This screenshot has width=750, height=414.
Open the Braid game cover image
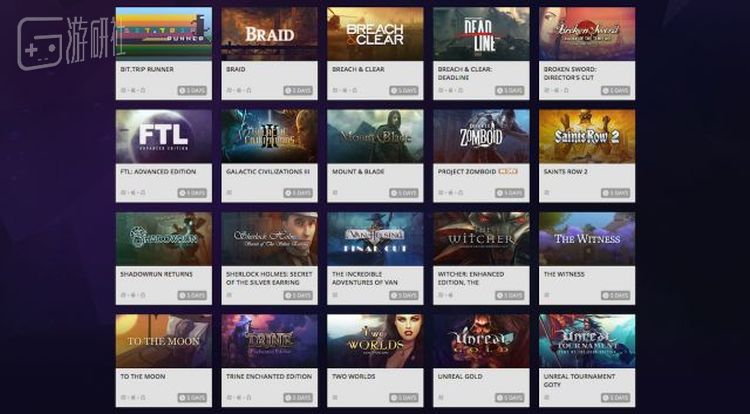269,33
